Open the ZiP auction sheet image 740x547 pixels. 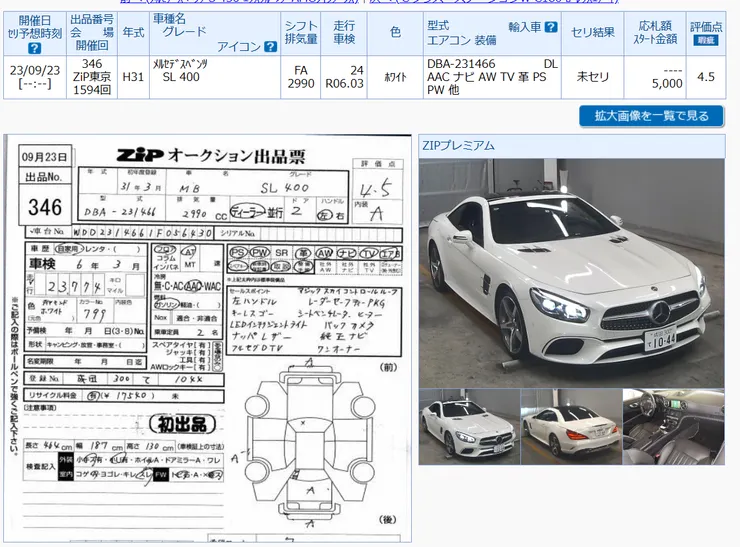point(208,338)
